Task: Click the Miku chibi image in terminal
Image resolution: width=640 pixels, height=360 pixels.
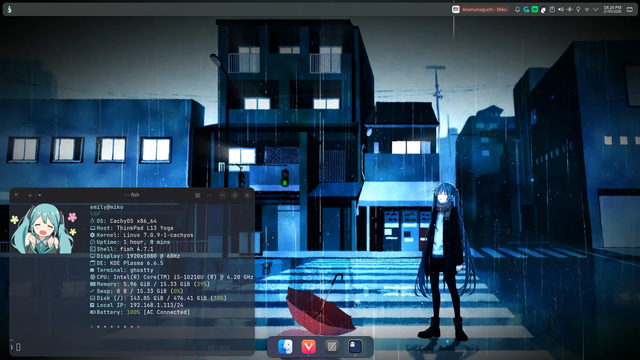Action: (44, 229)
